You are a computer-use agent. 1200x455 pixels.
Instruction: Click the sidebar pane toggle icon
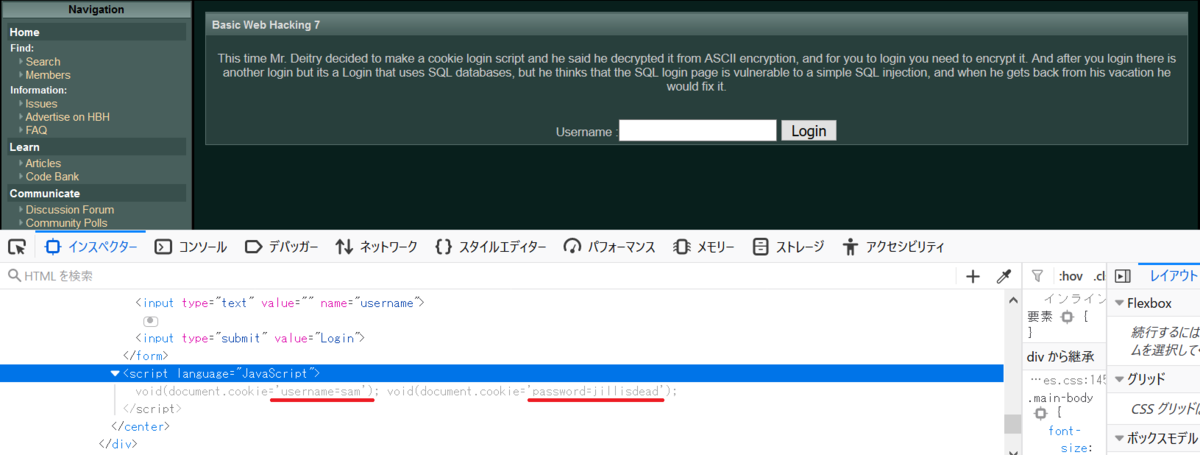tap(1122, 276)
